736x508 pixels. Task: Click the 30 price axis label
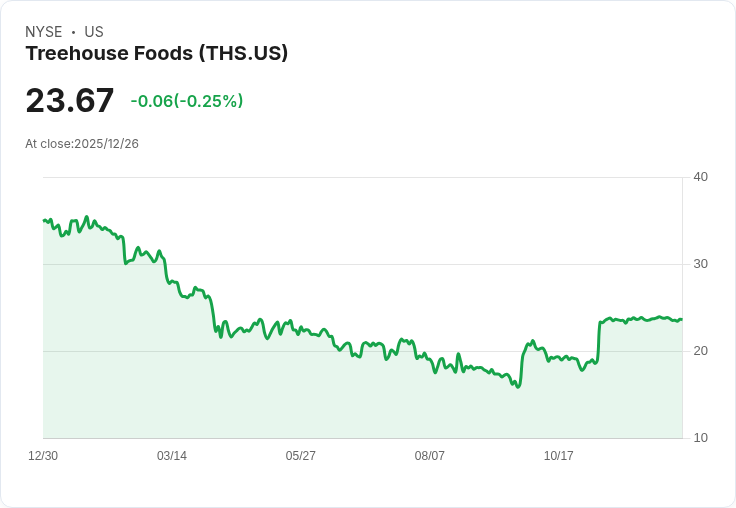point(700,264)
